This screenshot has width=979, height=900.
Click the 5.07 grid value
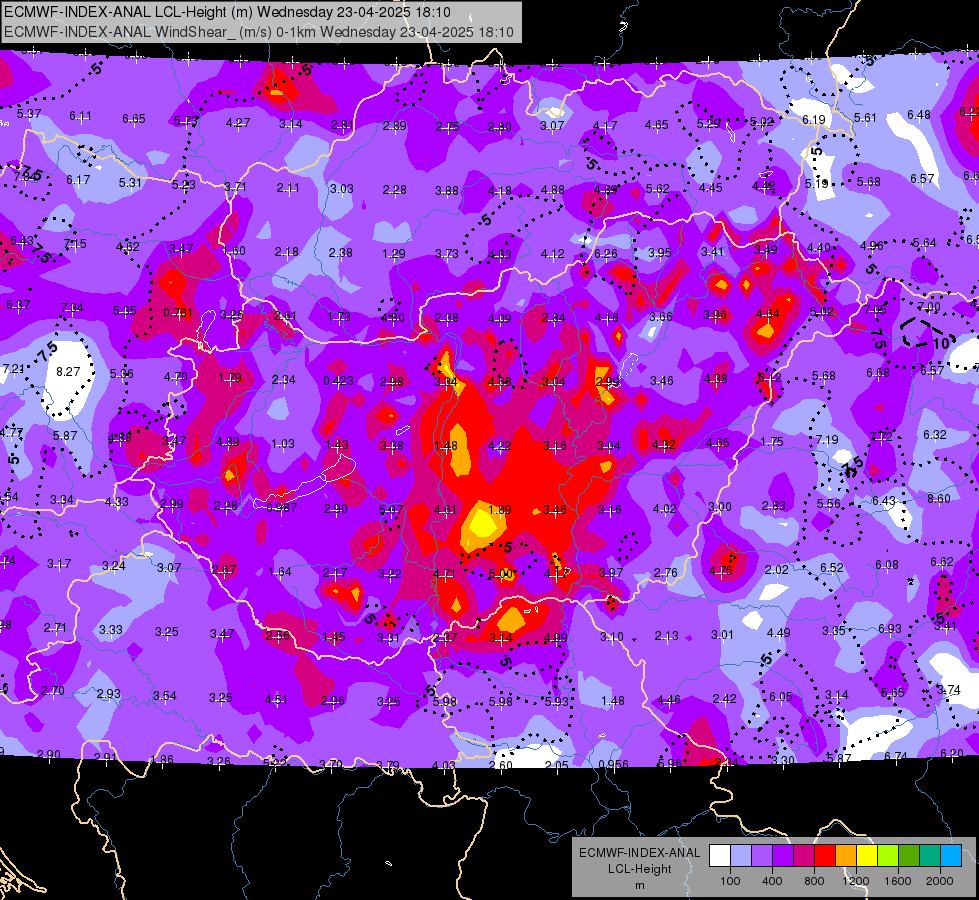[391, 510]
